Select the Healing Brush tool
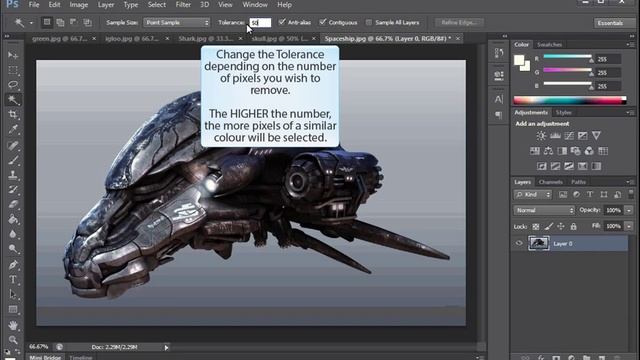The height and width of the screenshot is (360, 640). (13, 145)
